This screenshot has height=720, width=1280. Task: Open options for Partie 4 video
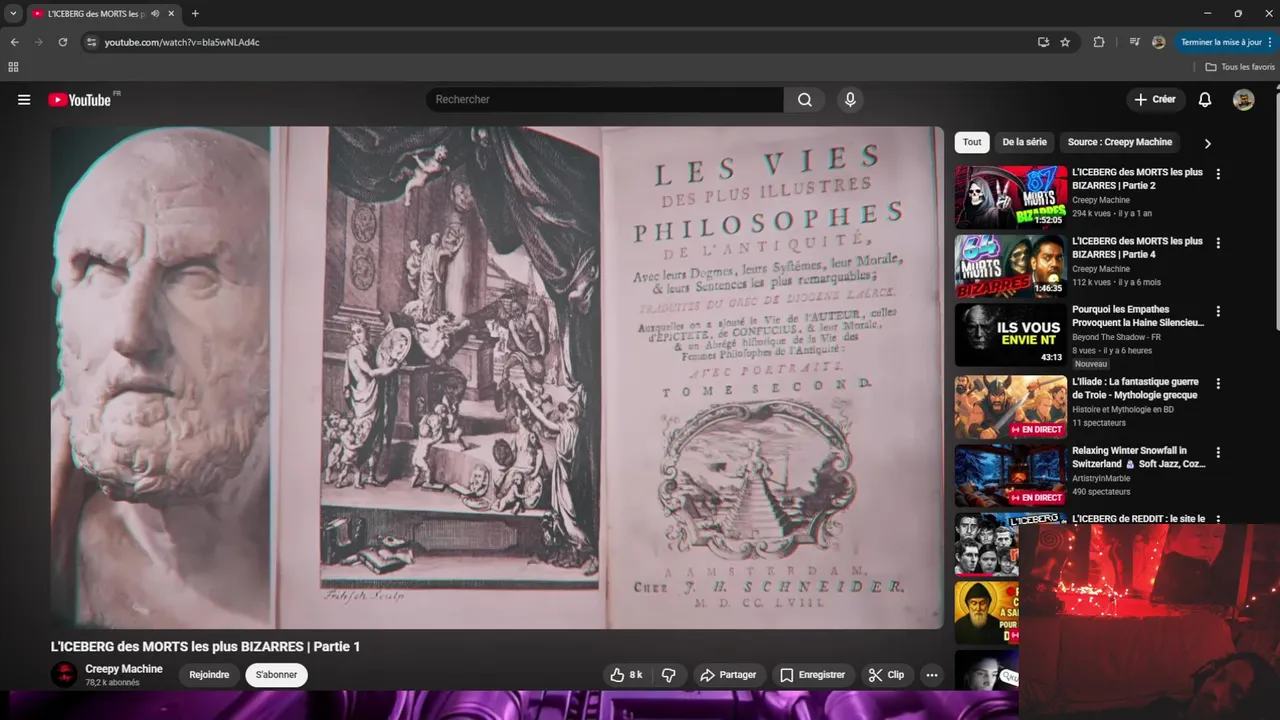(1218, 243)
